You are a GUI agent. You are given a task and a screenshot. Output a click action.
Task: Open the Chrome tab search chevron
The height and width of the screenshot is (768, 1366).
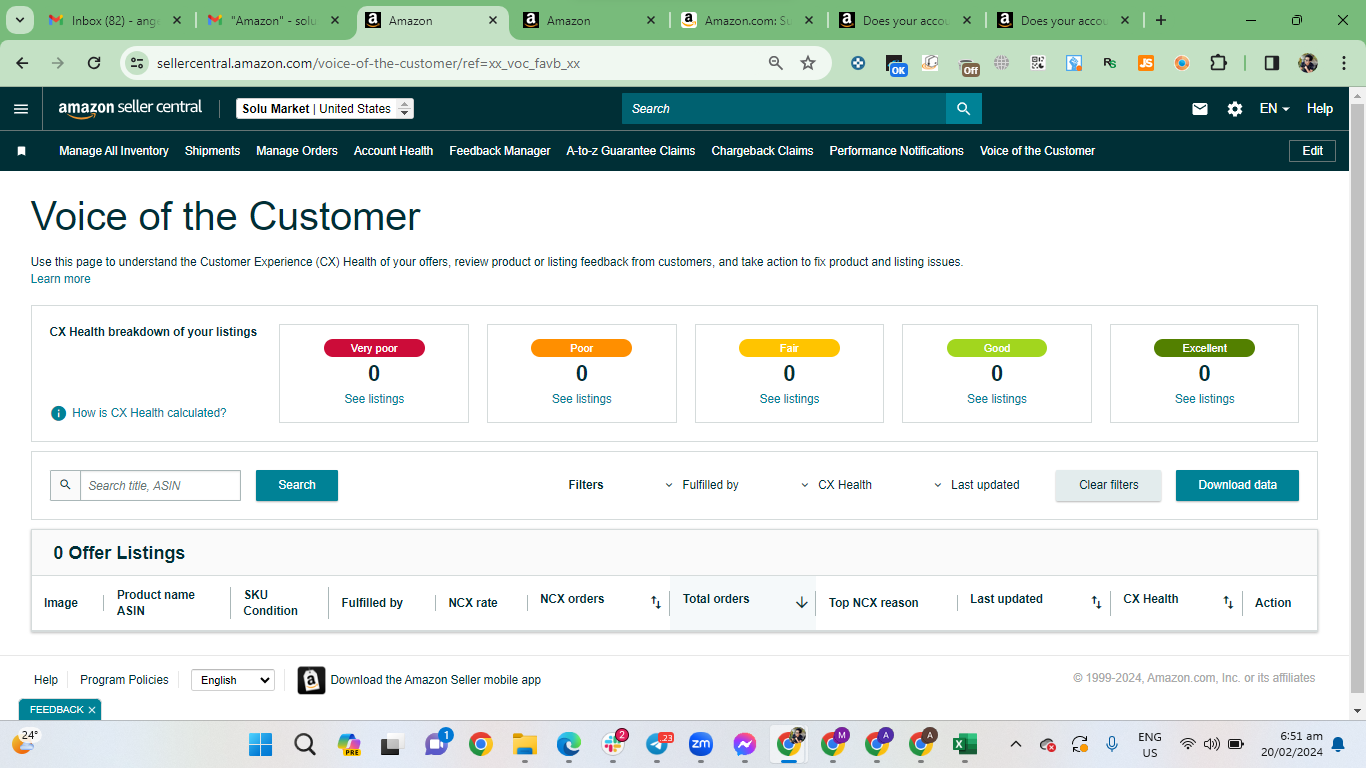pyautogui.click(x=19, y=20)
